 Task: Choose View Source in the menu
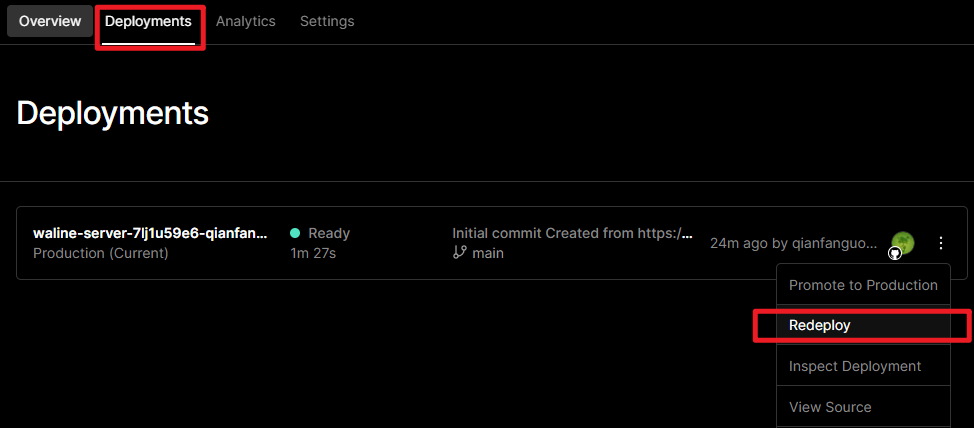click(830, 407)
